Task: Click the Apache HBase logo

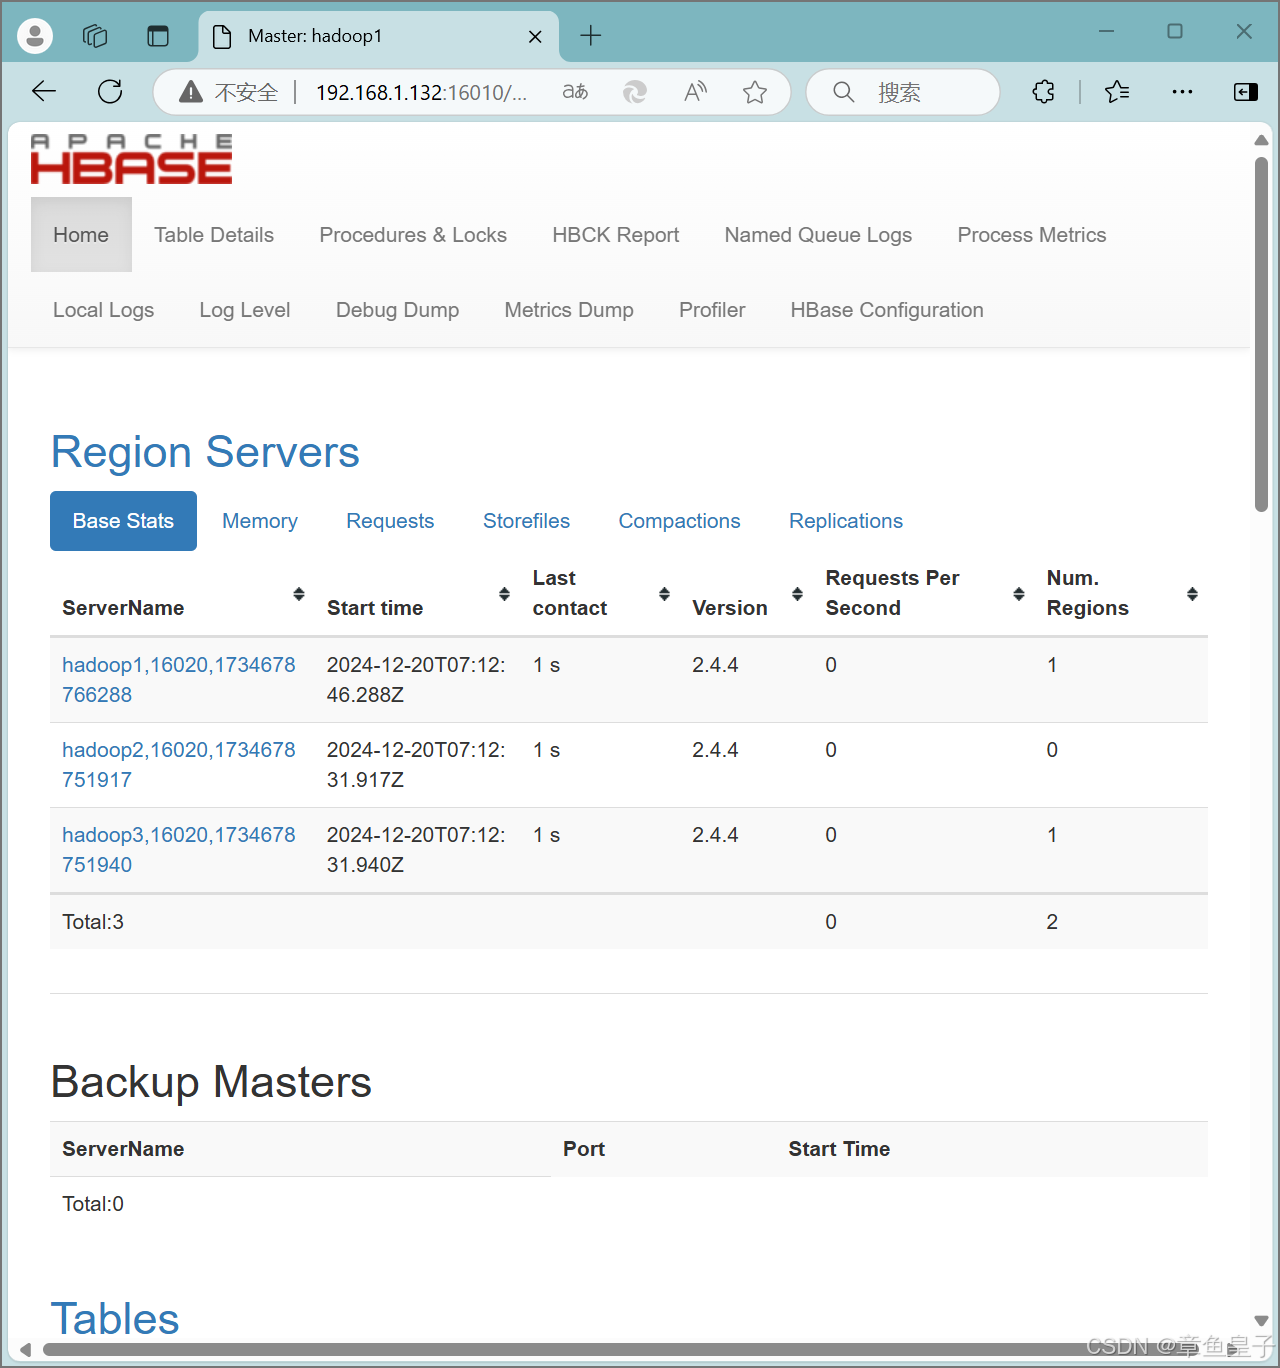Action: coord(131,159)
